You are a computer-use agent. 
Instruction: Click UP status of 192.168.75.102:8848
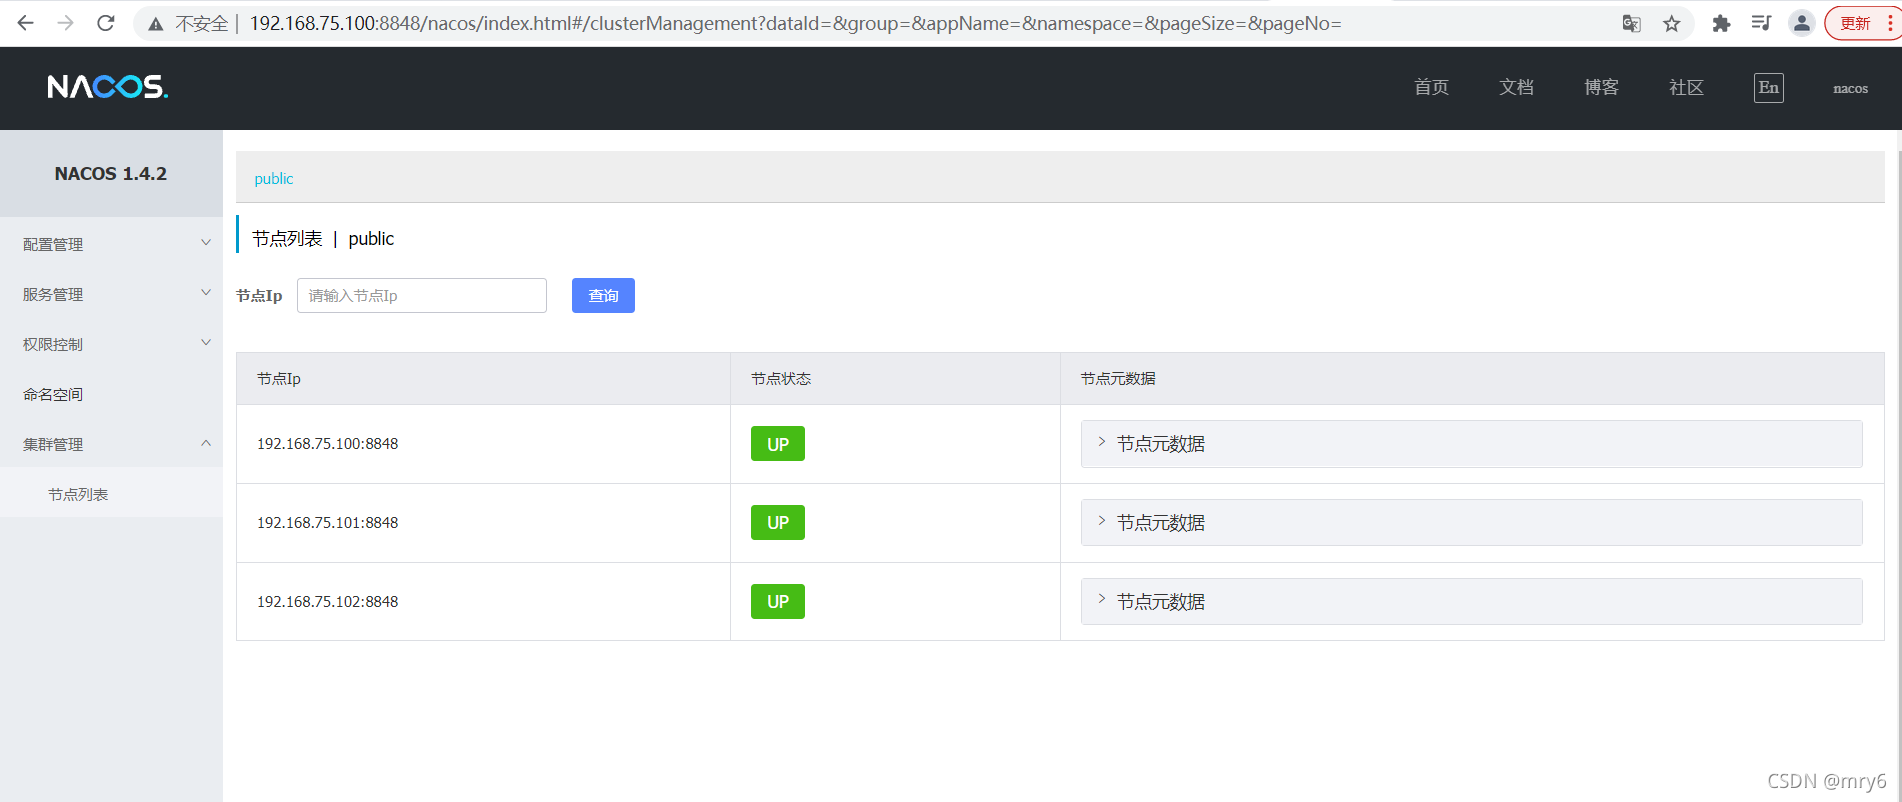[x=778, y=602]
